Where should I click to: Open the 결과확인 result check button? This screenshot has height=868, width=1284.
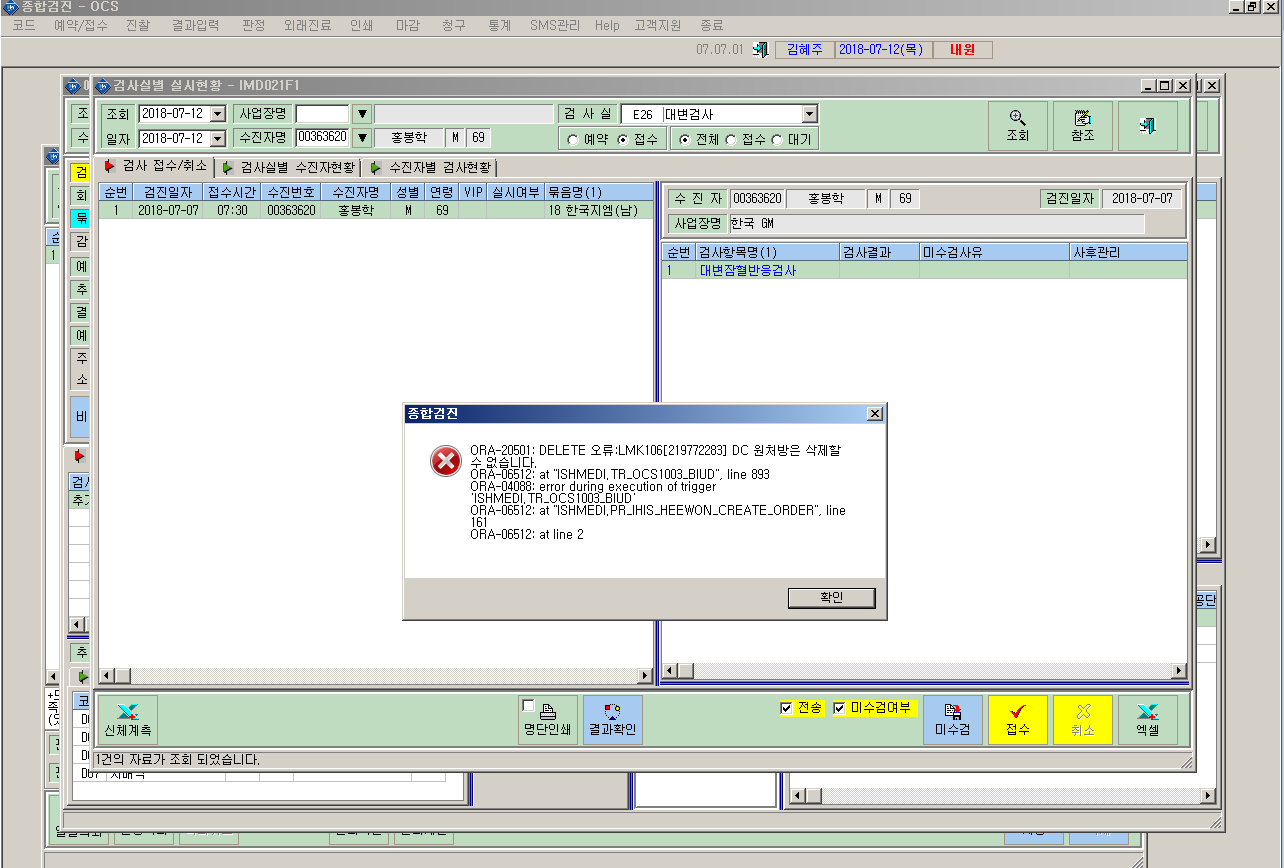tap(613, 720)
